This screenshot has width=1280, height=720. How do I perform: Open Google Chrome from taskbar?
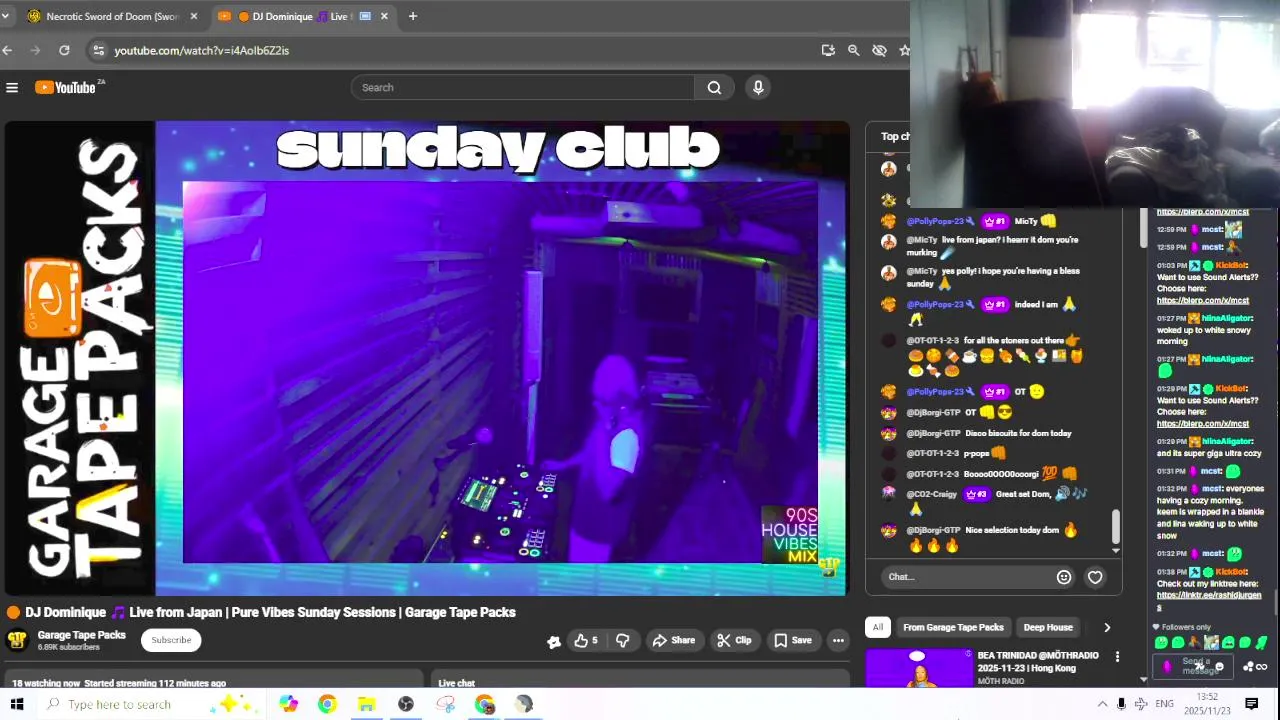(327, 704)
